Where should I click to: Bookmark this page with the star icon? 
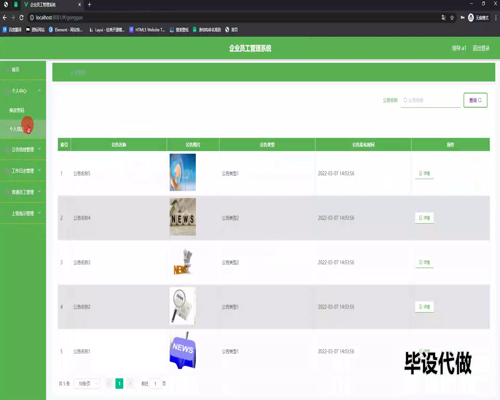(x=452, y=18)
